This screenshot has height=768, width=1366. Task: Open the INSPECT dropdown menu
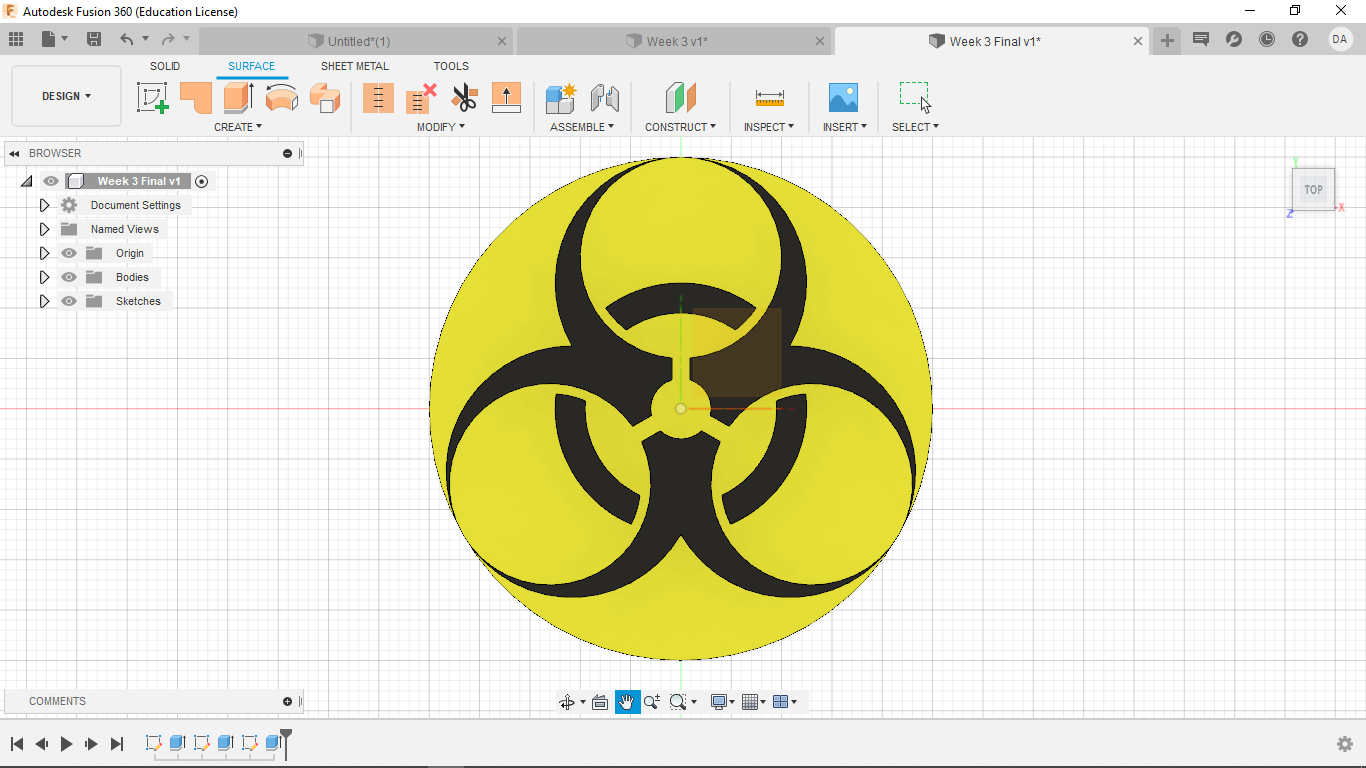[x=769, y=127]
